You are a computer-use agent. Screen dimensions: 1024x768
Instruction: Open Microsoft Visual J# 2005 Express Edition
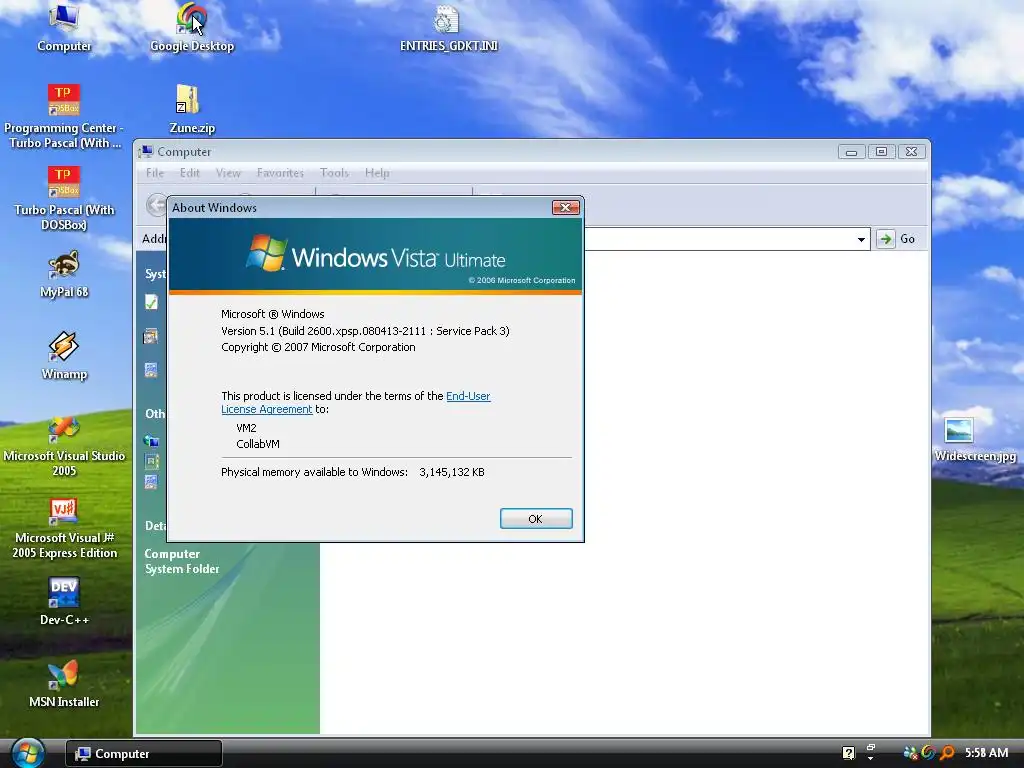click(64, 528)
